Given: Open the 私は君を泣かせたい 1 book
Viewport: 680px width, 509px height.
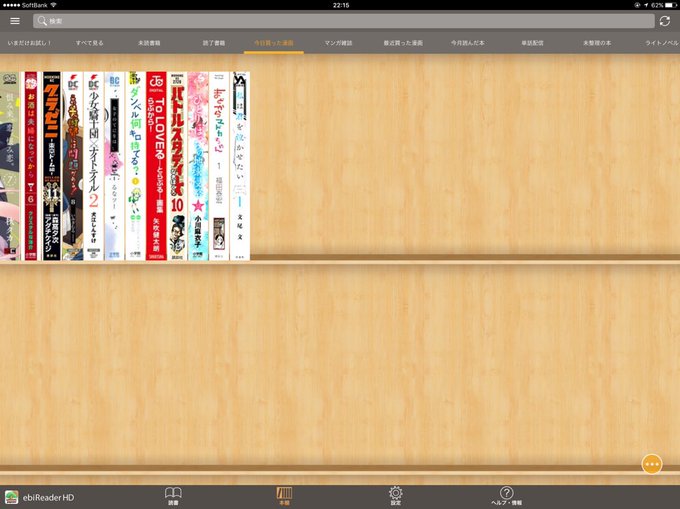Looking at the screenshot, I should click(x=240, y=166).
